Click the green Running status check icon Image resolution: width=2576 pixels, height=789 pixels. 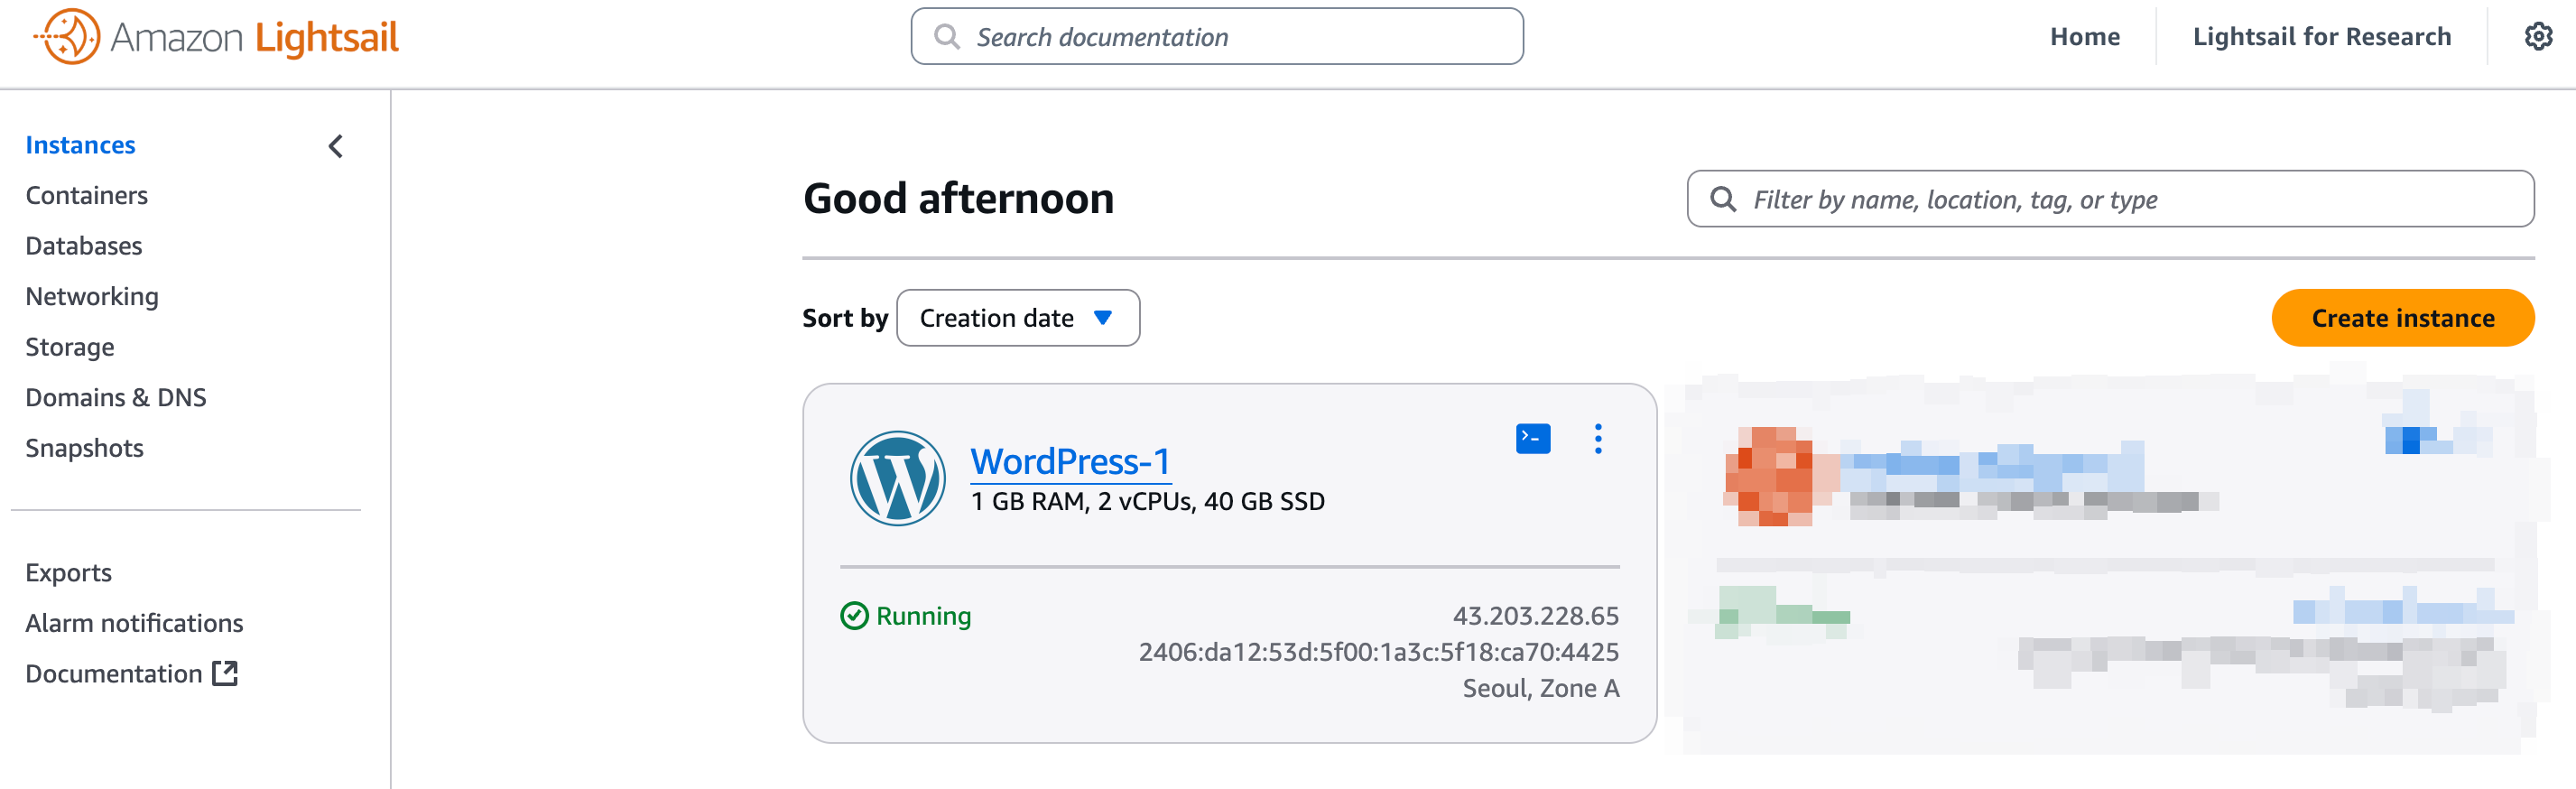[854, 616]
